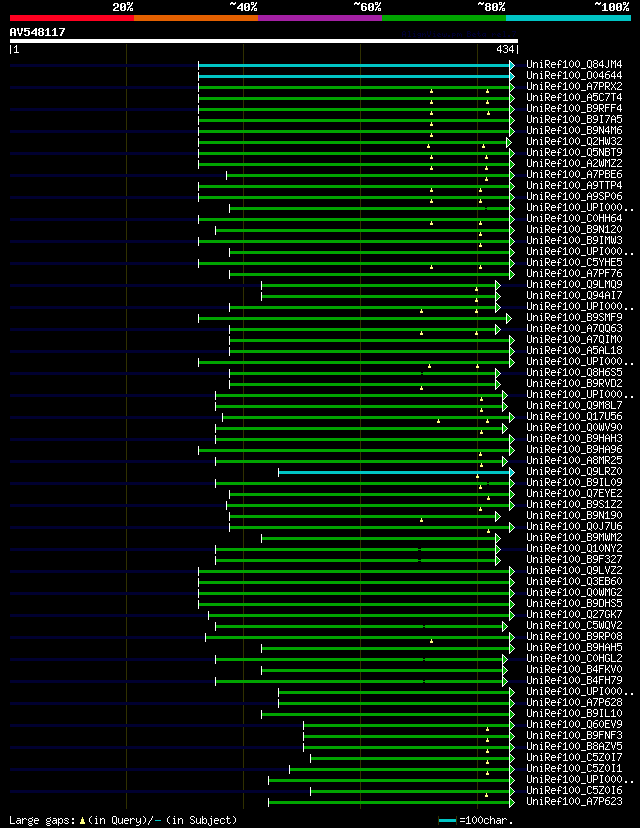This screenshot has height=828, width=640.
Task: Open the UniRef100_B9I7A5 hit
Action: [x=574, y=119]
